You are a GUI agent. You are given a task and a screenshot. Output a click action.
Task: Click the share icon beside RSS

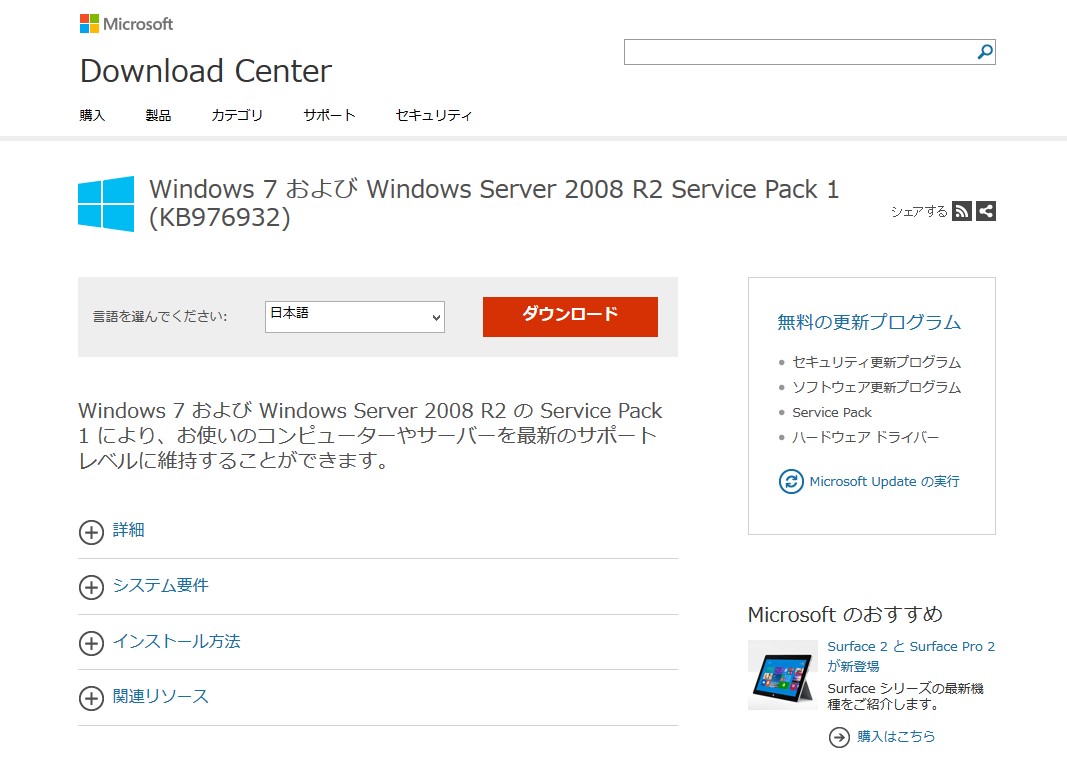pyautogui.click(x=986, y=211)
